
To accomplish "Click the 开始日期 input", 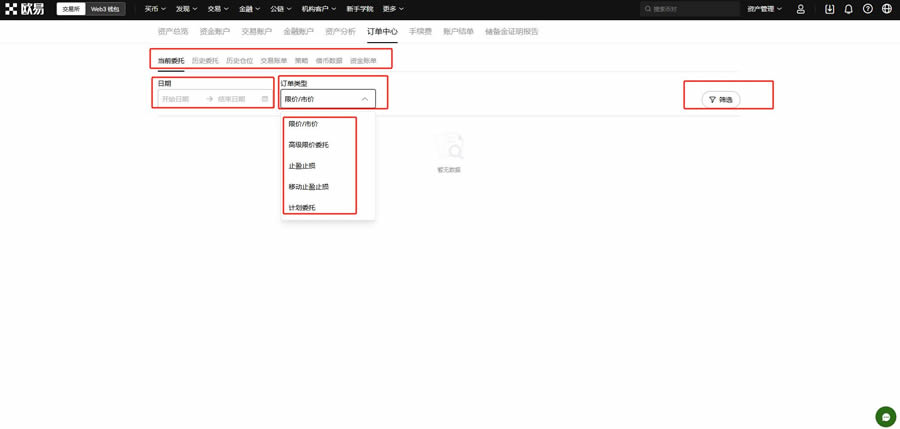I will [x=176, y=99].
